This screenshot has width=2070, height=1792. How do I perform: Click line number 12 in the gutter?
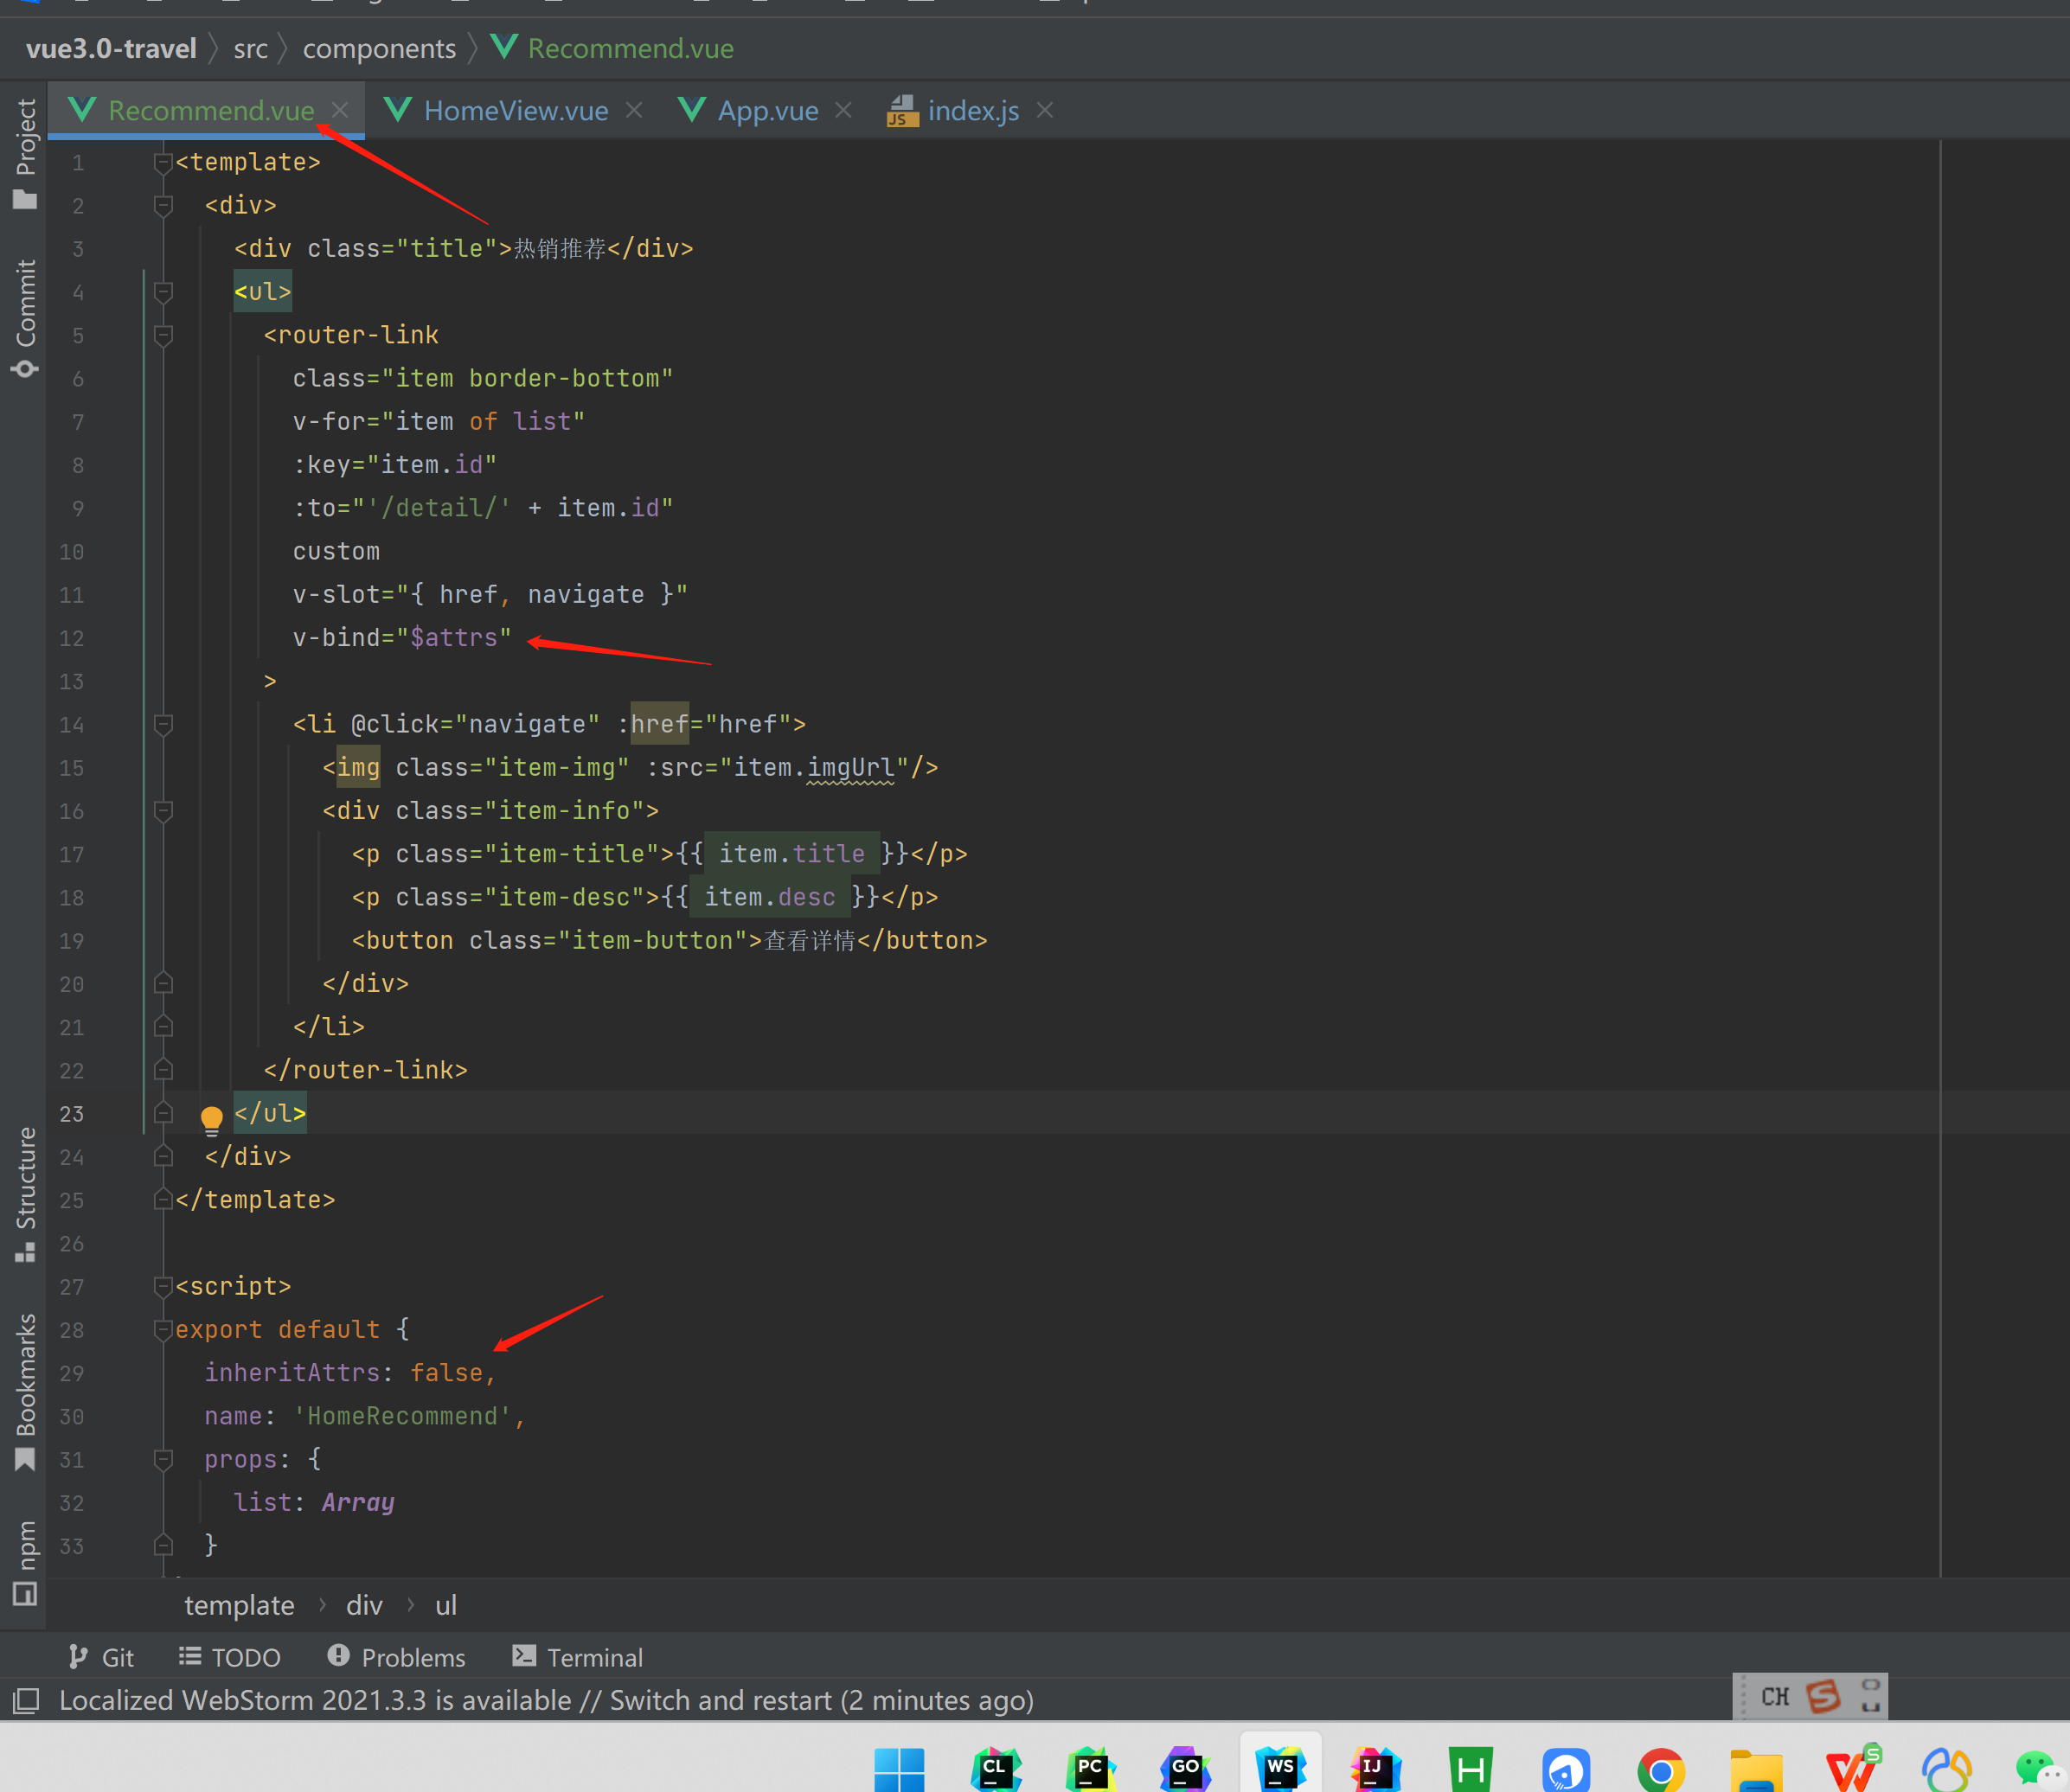coord(71,638)
